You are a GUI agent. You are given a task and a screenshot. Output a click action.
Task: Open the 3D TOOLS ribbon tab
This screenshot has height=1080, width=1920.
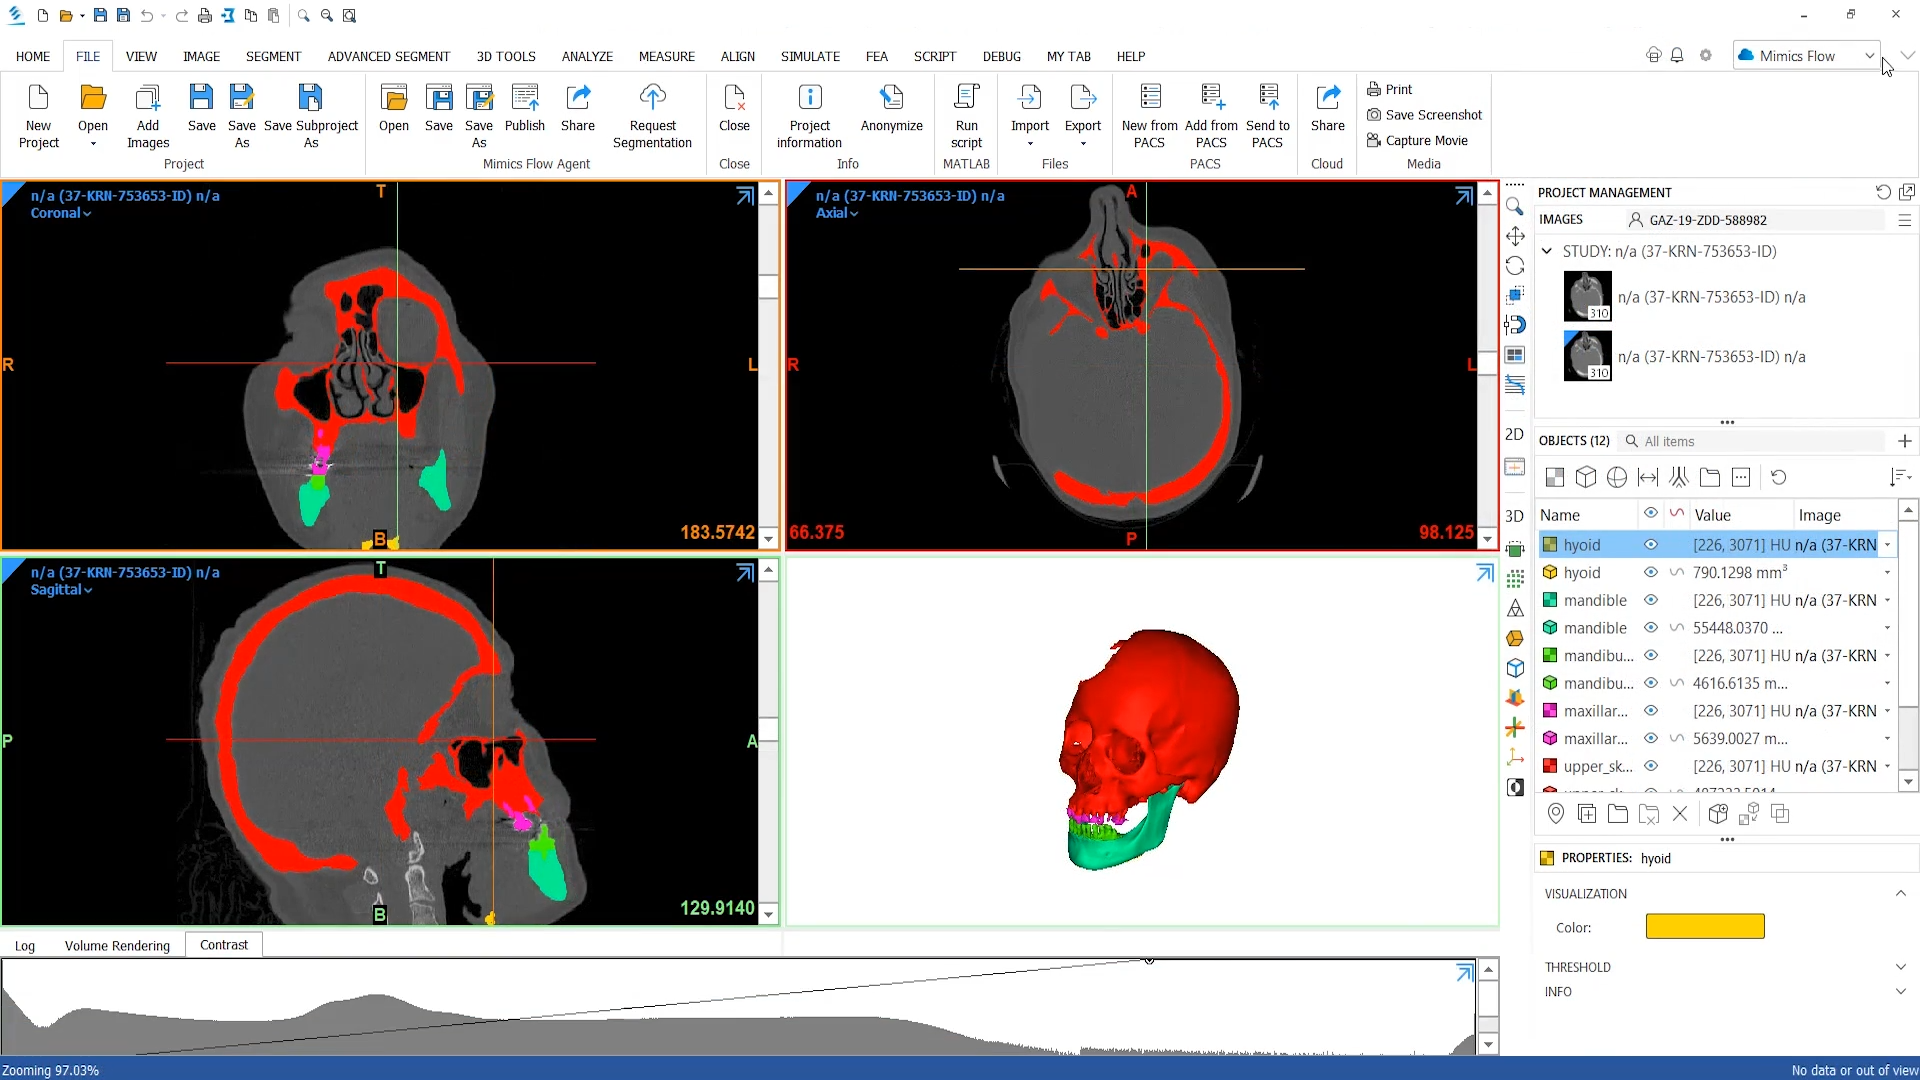pyautogui.click(x=506, y=57)
